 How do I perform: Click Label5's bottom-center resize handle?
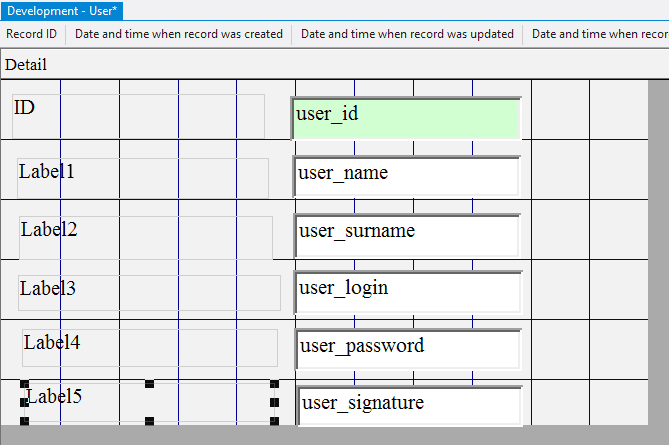(149, 420)
